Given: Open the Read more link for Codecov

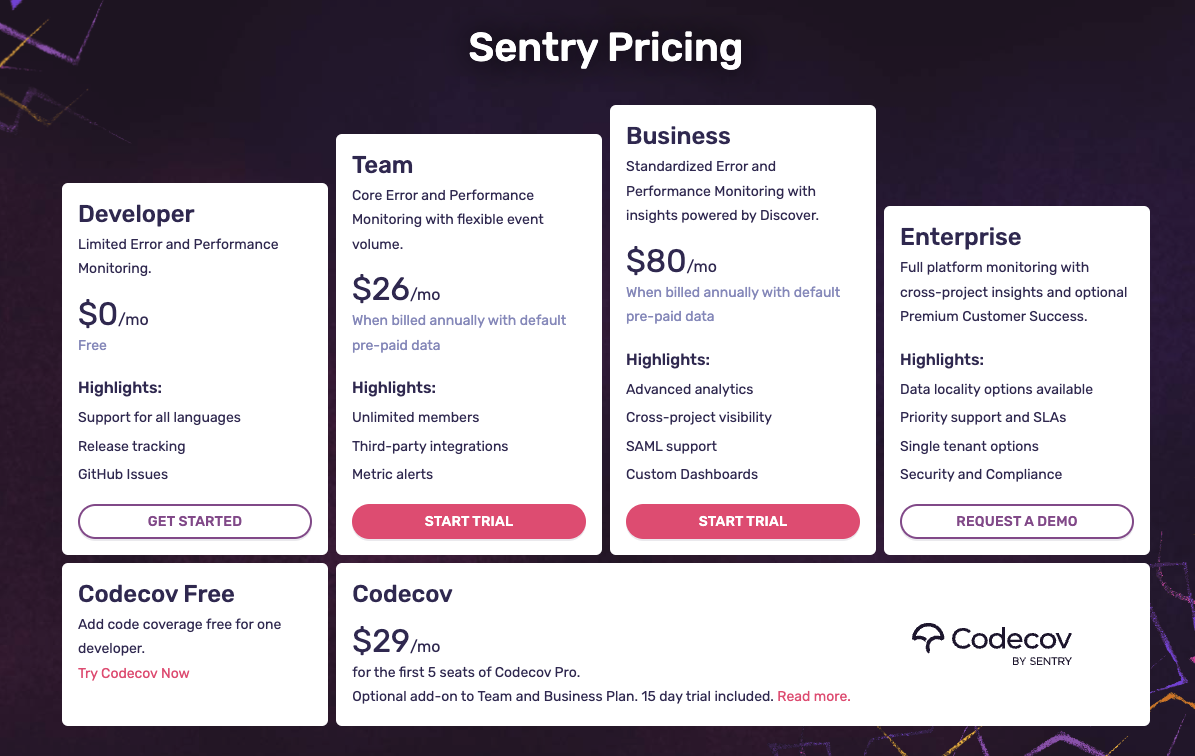Looking at the screenshot, I should pyautogui.click(x=813, y=695).
